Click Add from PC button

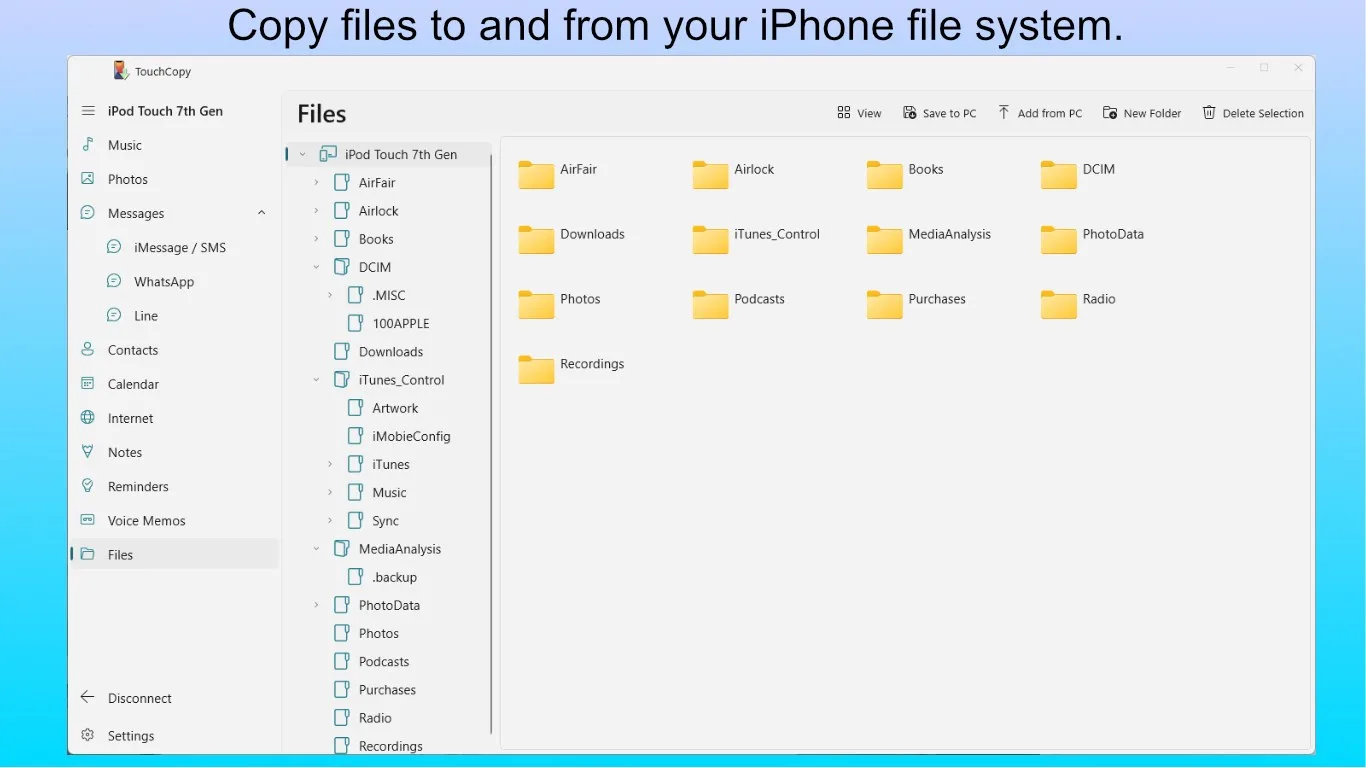1039,113
